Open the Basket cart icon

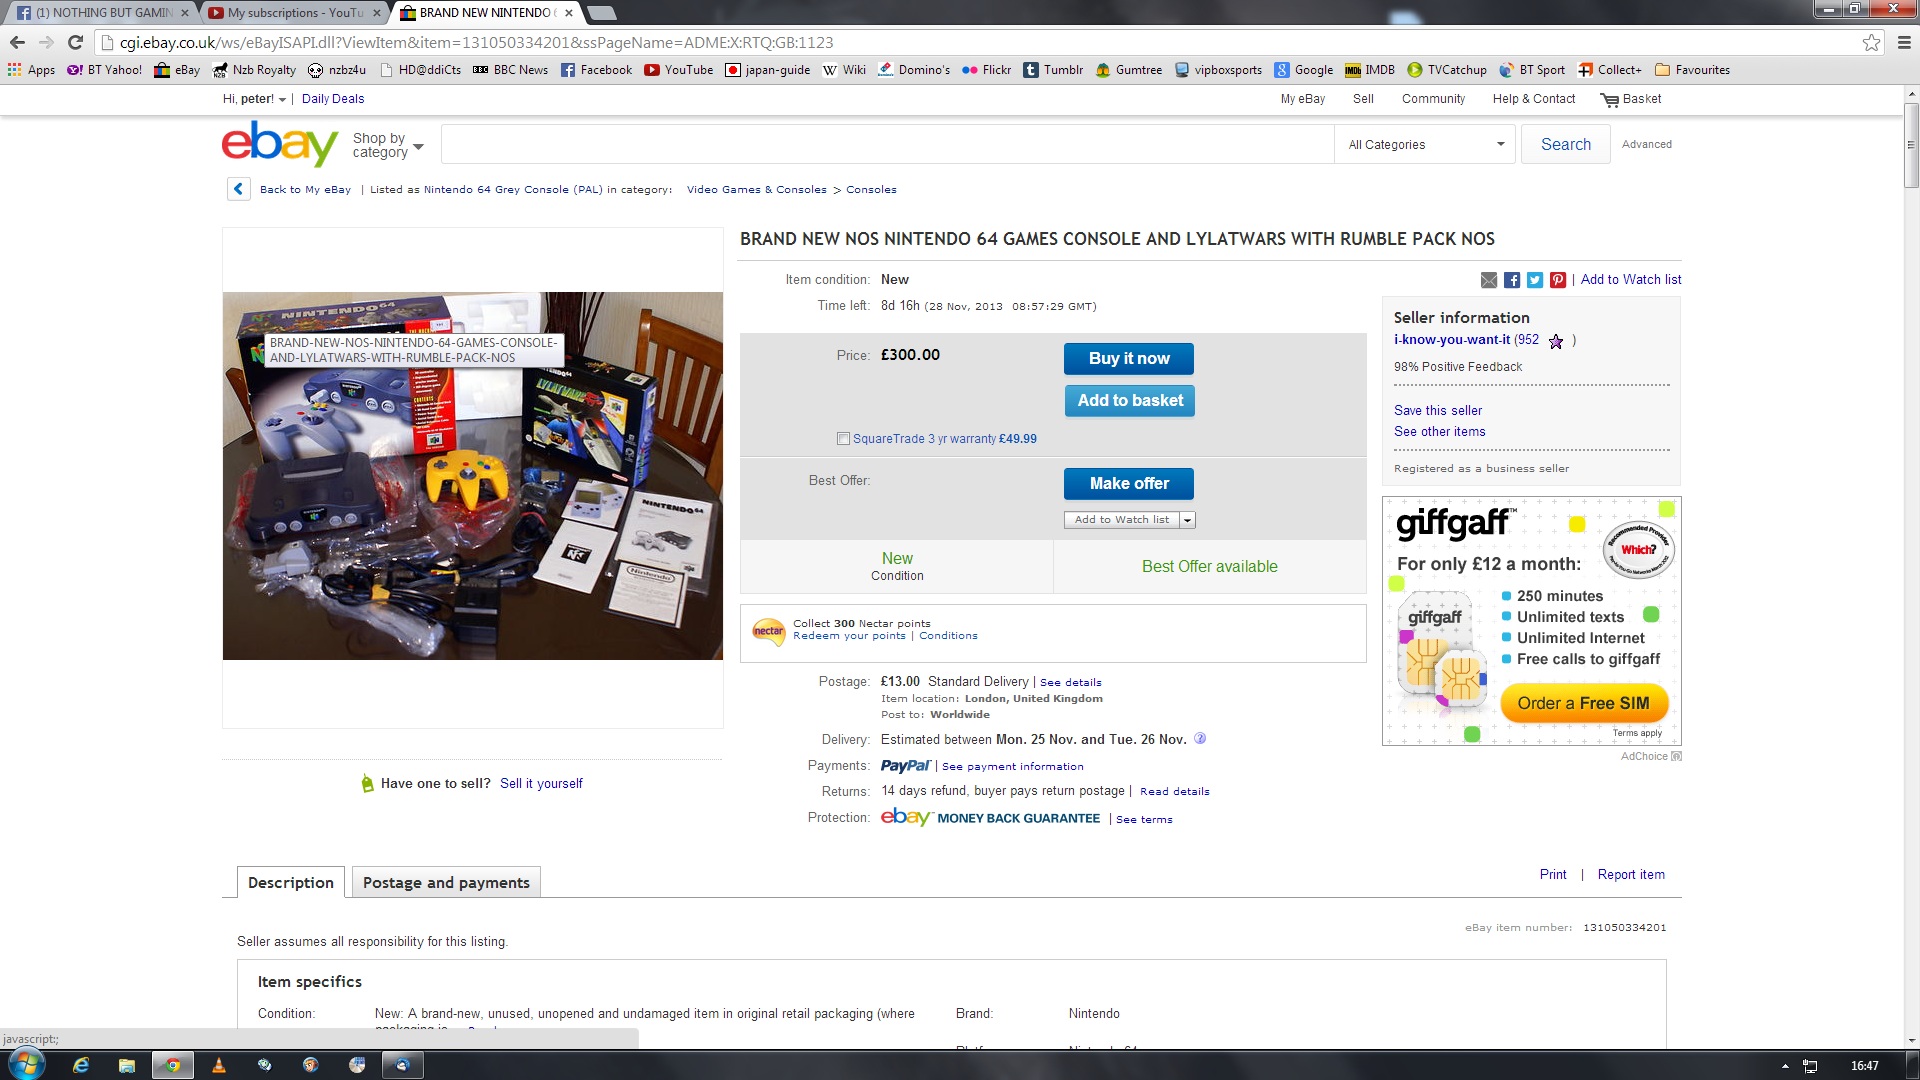coord(1609,100)
